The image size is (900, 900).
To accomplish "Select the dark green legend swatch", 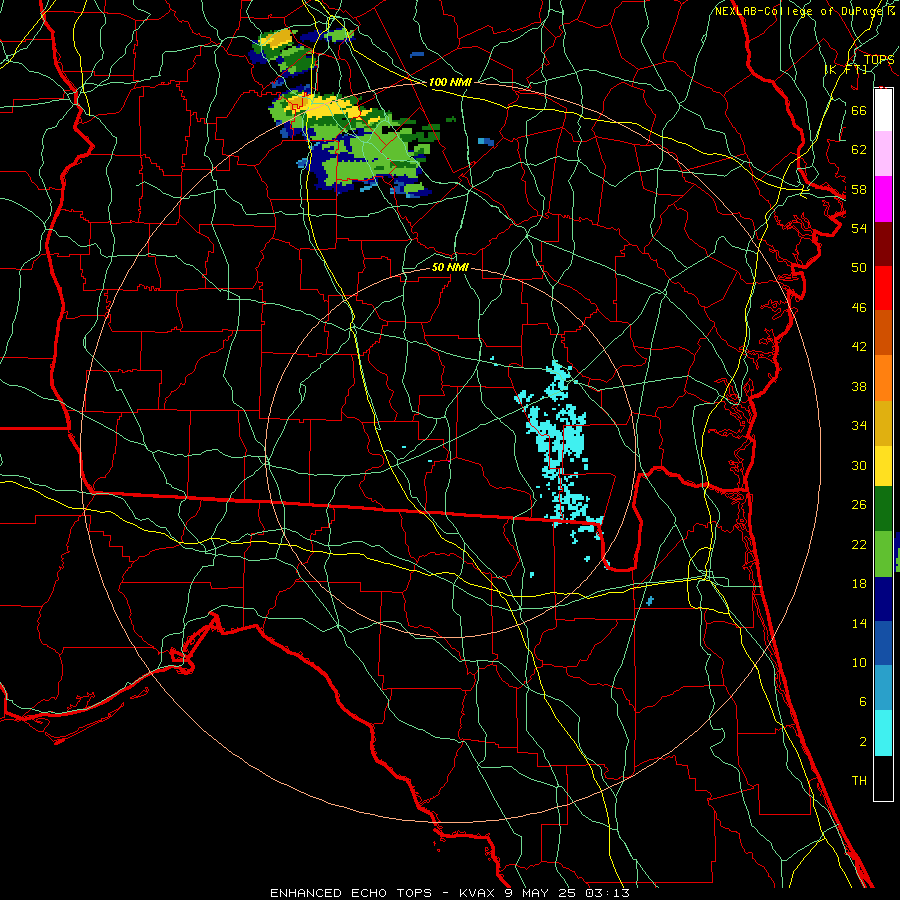I will 883,509.
